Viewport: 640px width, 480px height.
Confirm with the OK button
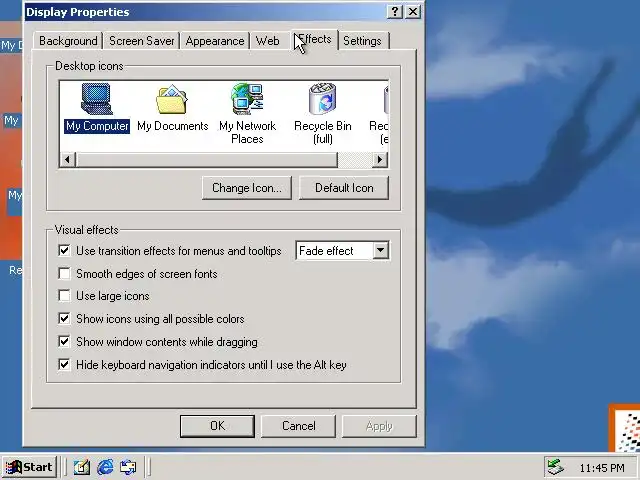click(217, 426)
